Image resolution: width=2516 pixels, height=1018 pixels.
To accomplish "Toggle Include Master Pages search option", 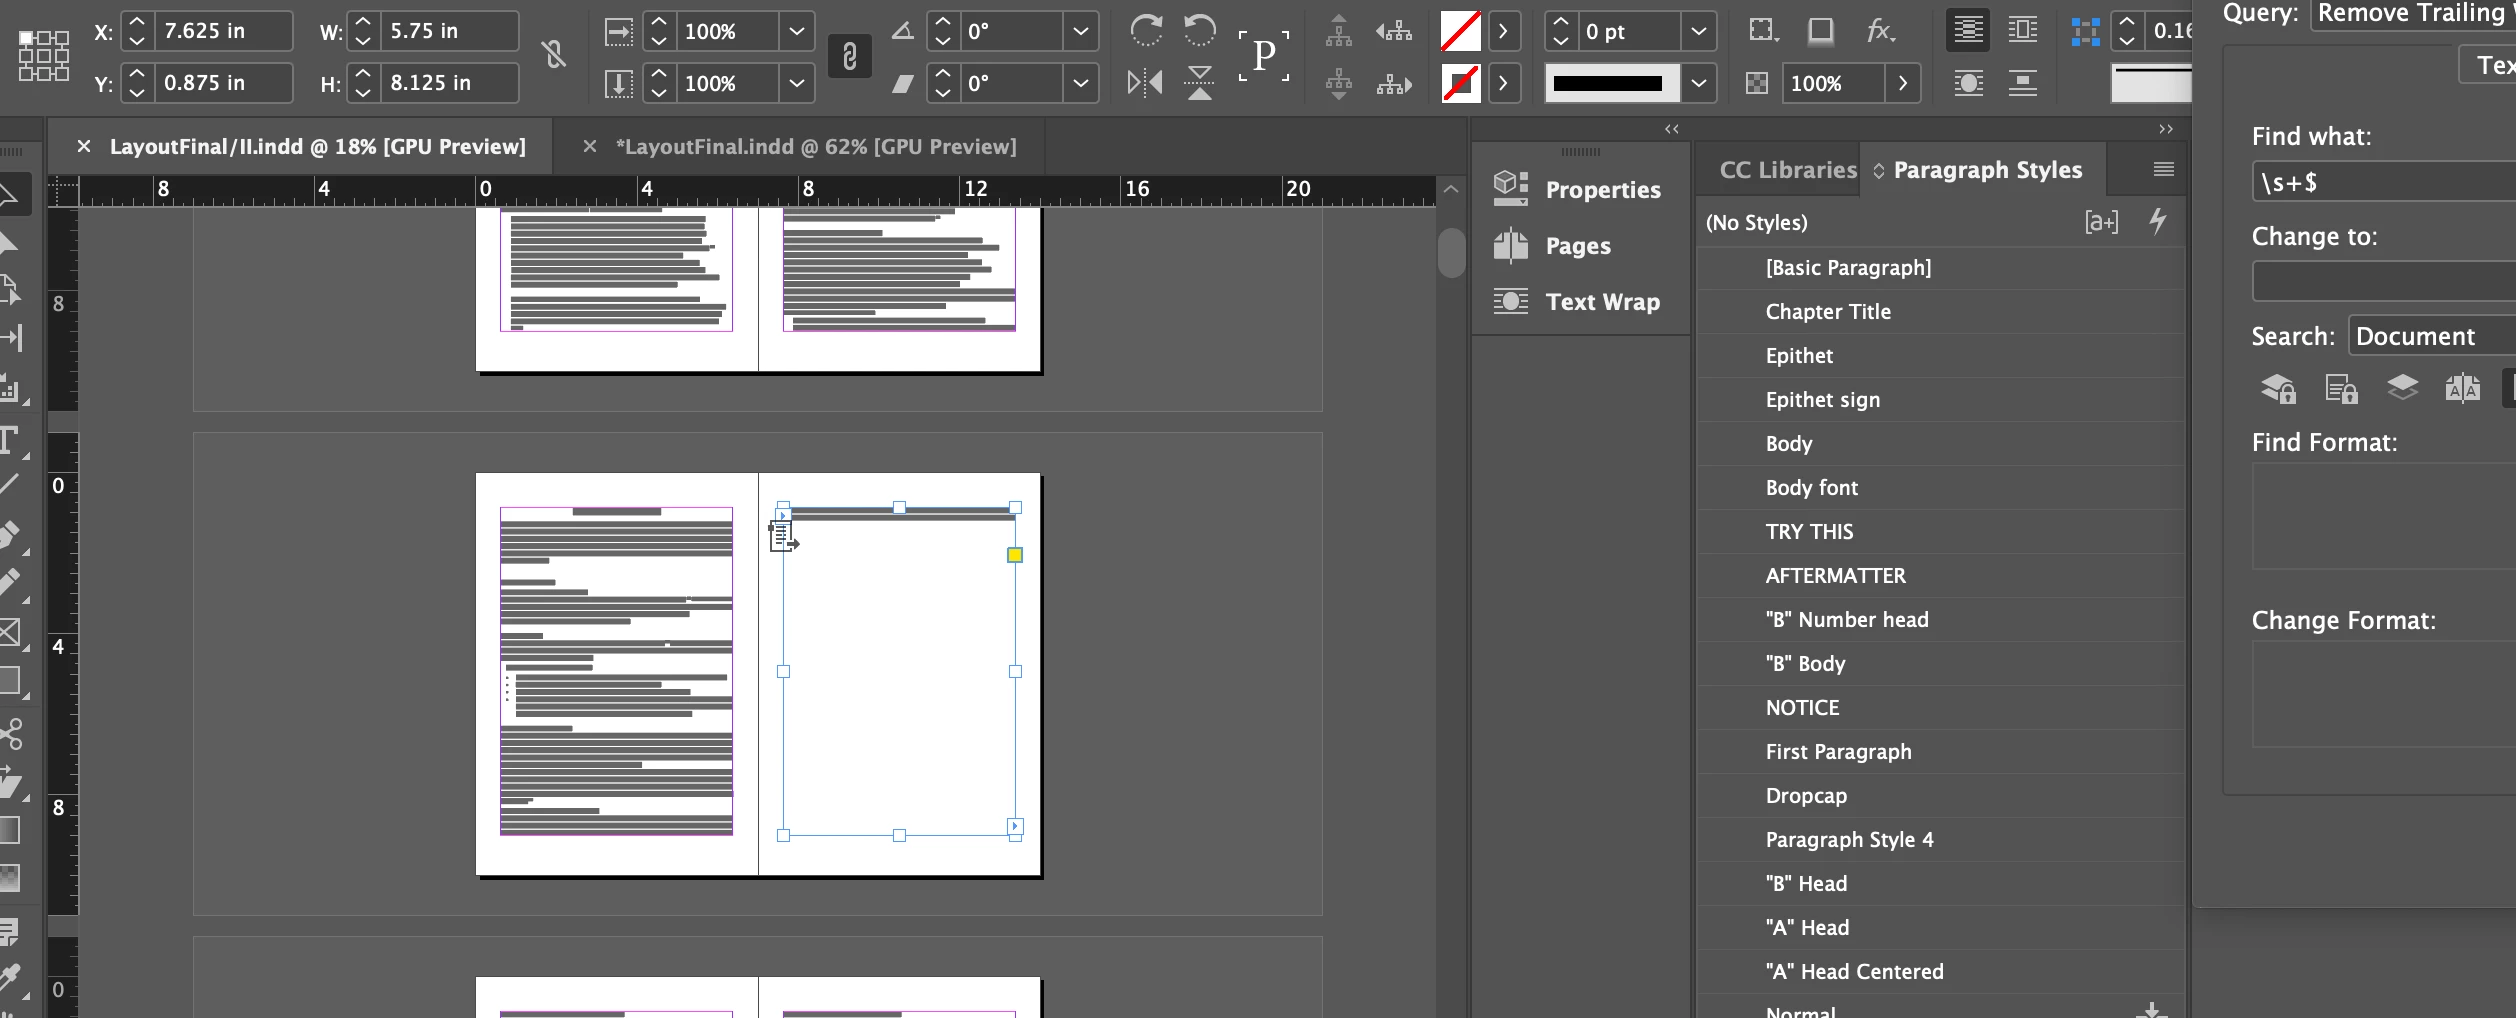I will pos(2462,388).
